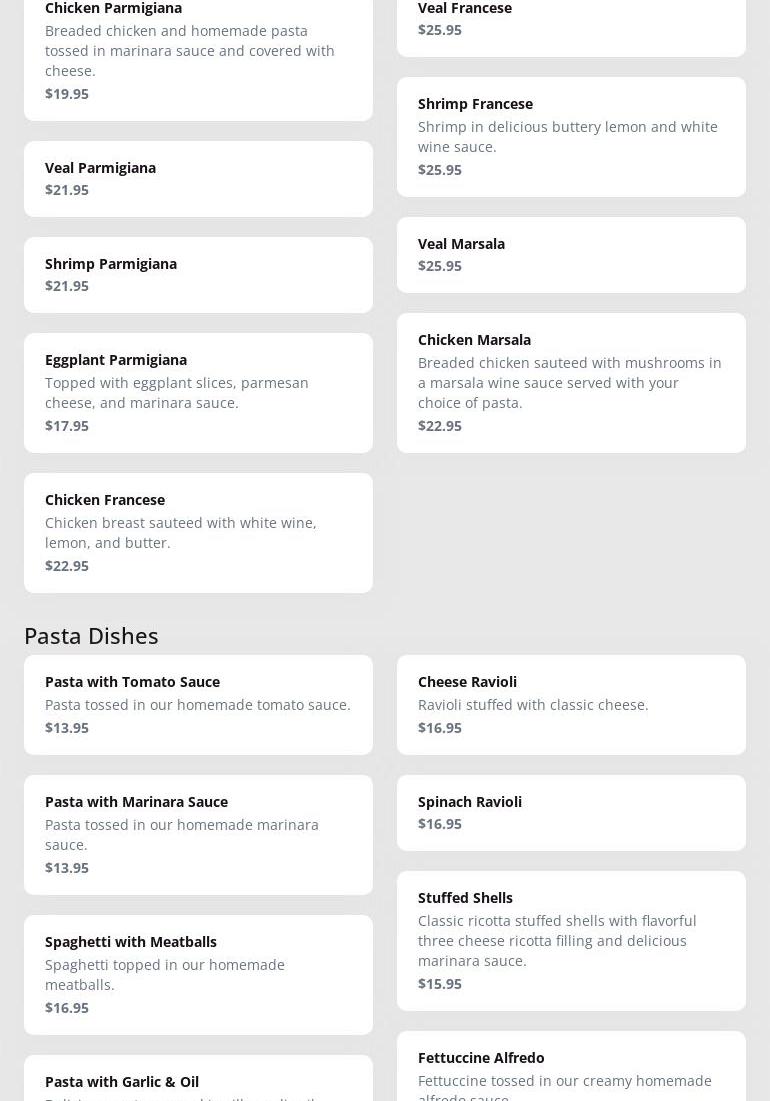Image resolution: width=770 pixels, height=1101 pixels.
Task: Select Pasta with Tomato Sauce
Action: pyautogui.click(x=198, y=705)
